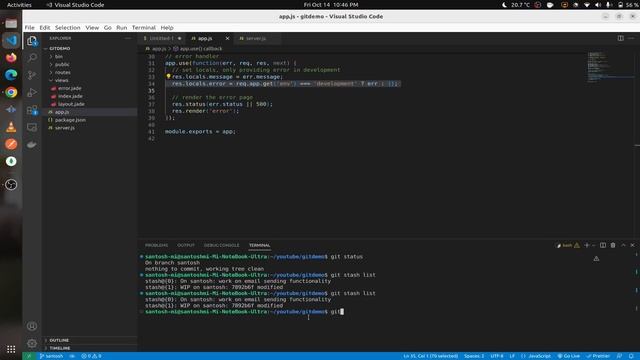Switch to the Untitled-1 editor tab
The height and width of the screenshot is (360, 640).
click(x=161, y=38)
